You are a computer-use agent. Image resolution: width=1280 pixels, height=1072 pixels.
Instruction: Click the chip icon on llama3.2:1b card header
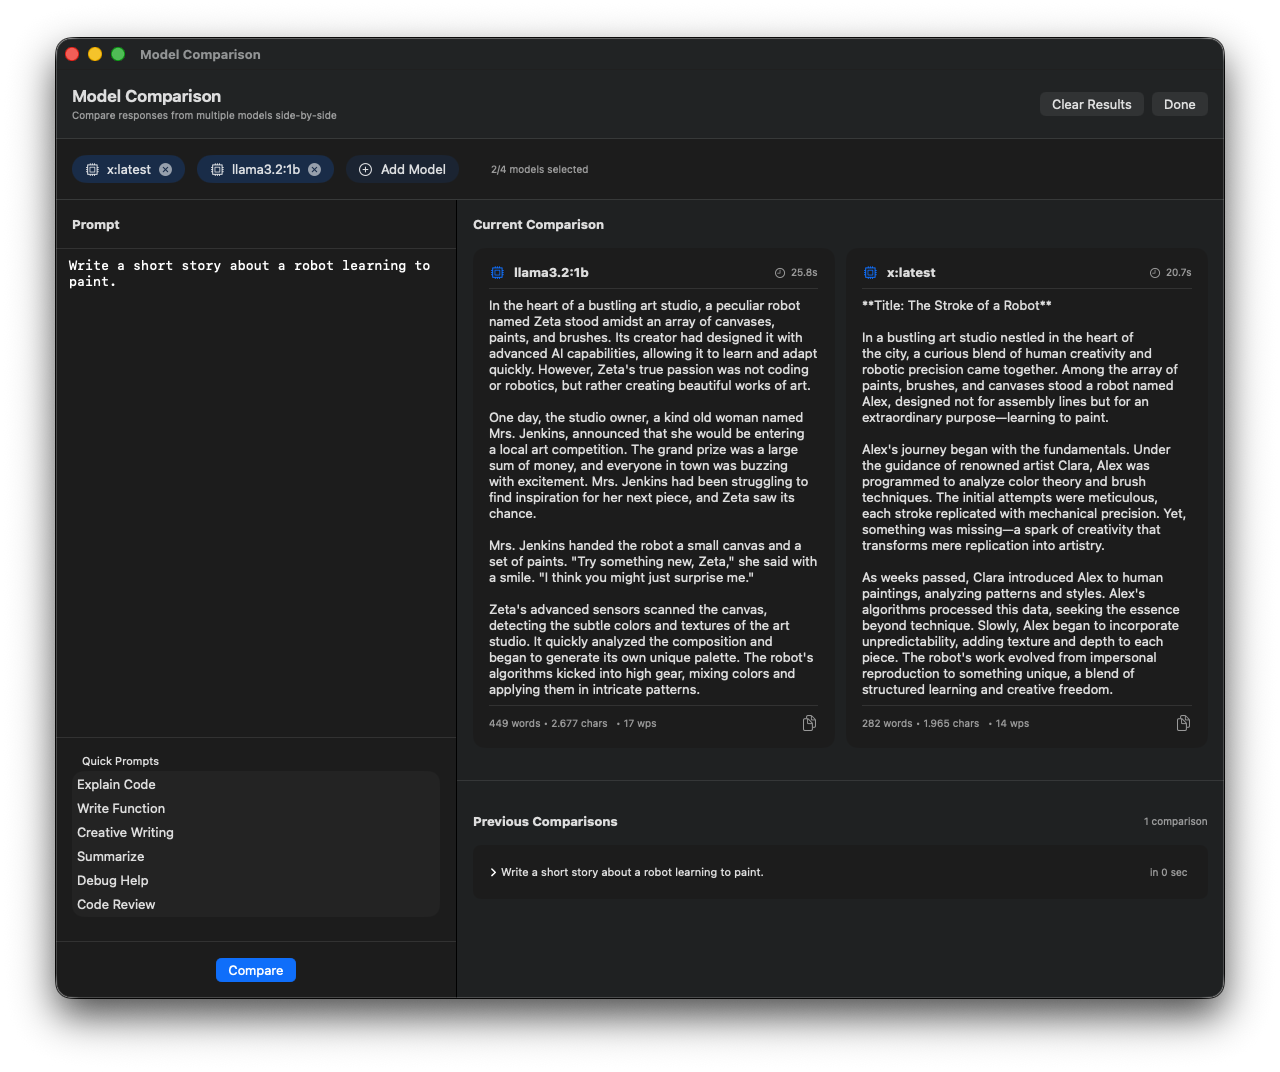pyautogui.click(x=497, y=273)
